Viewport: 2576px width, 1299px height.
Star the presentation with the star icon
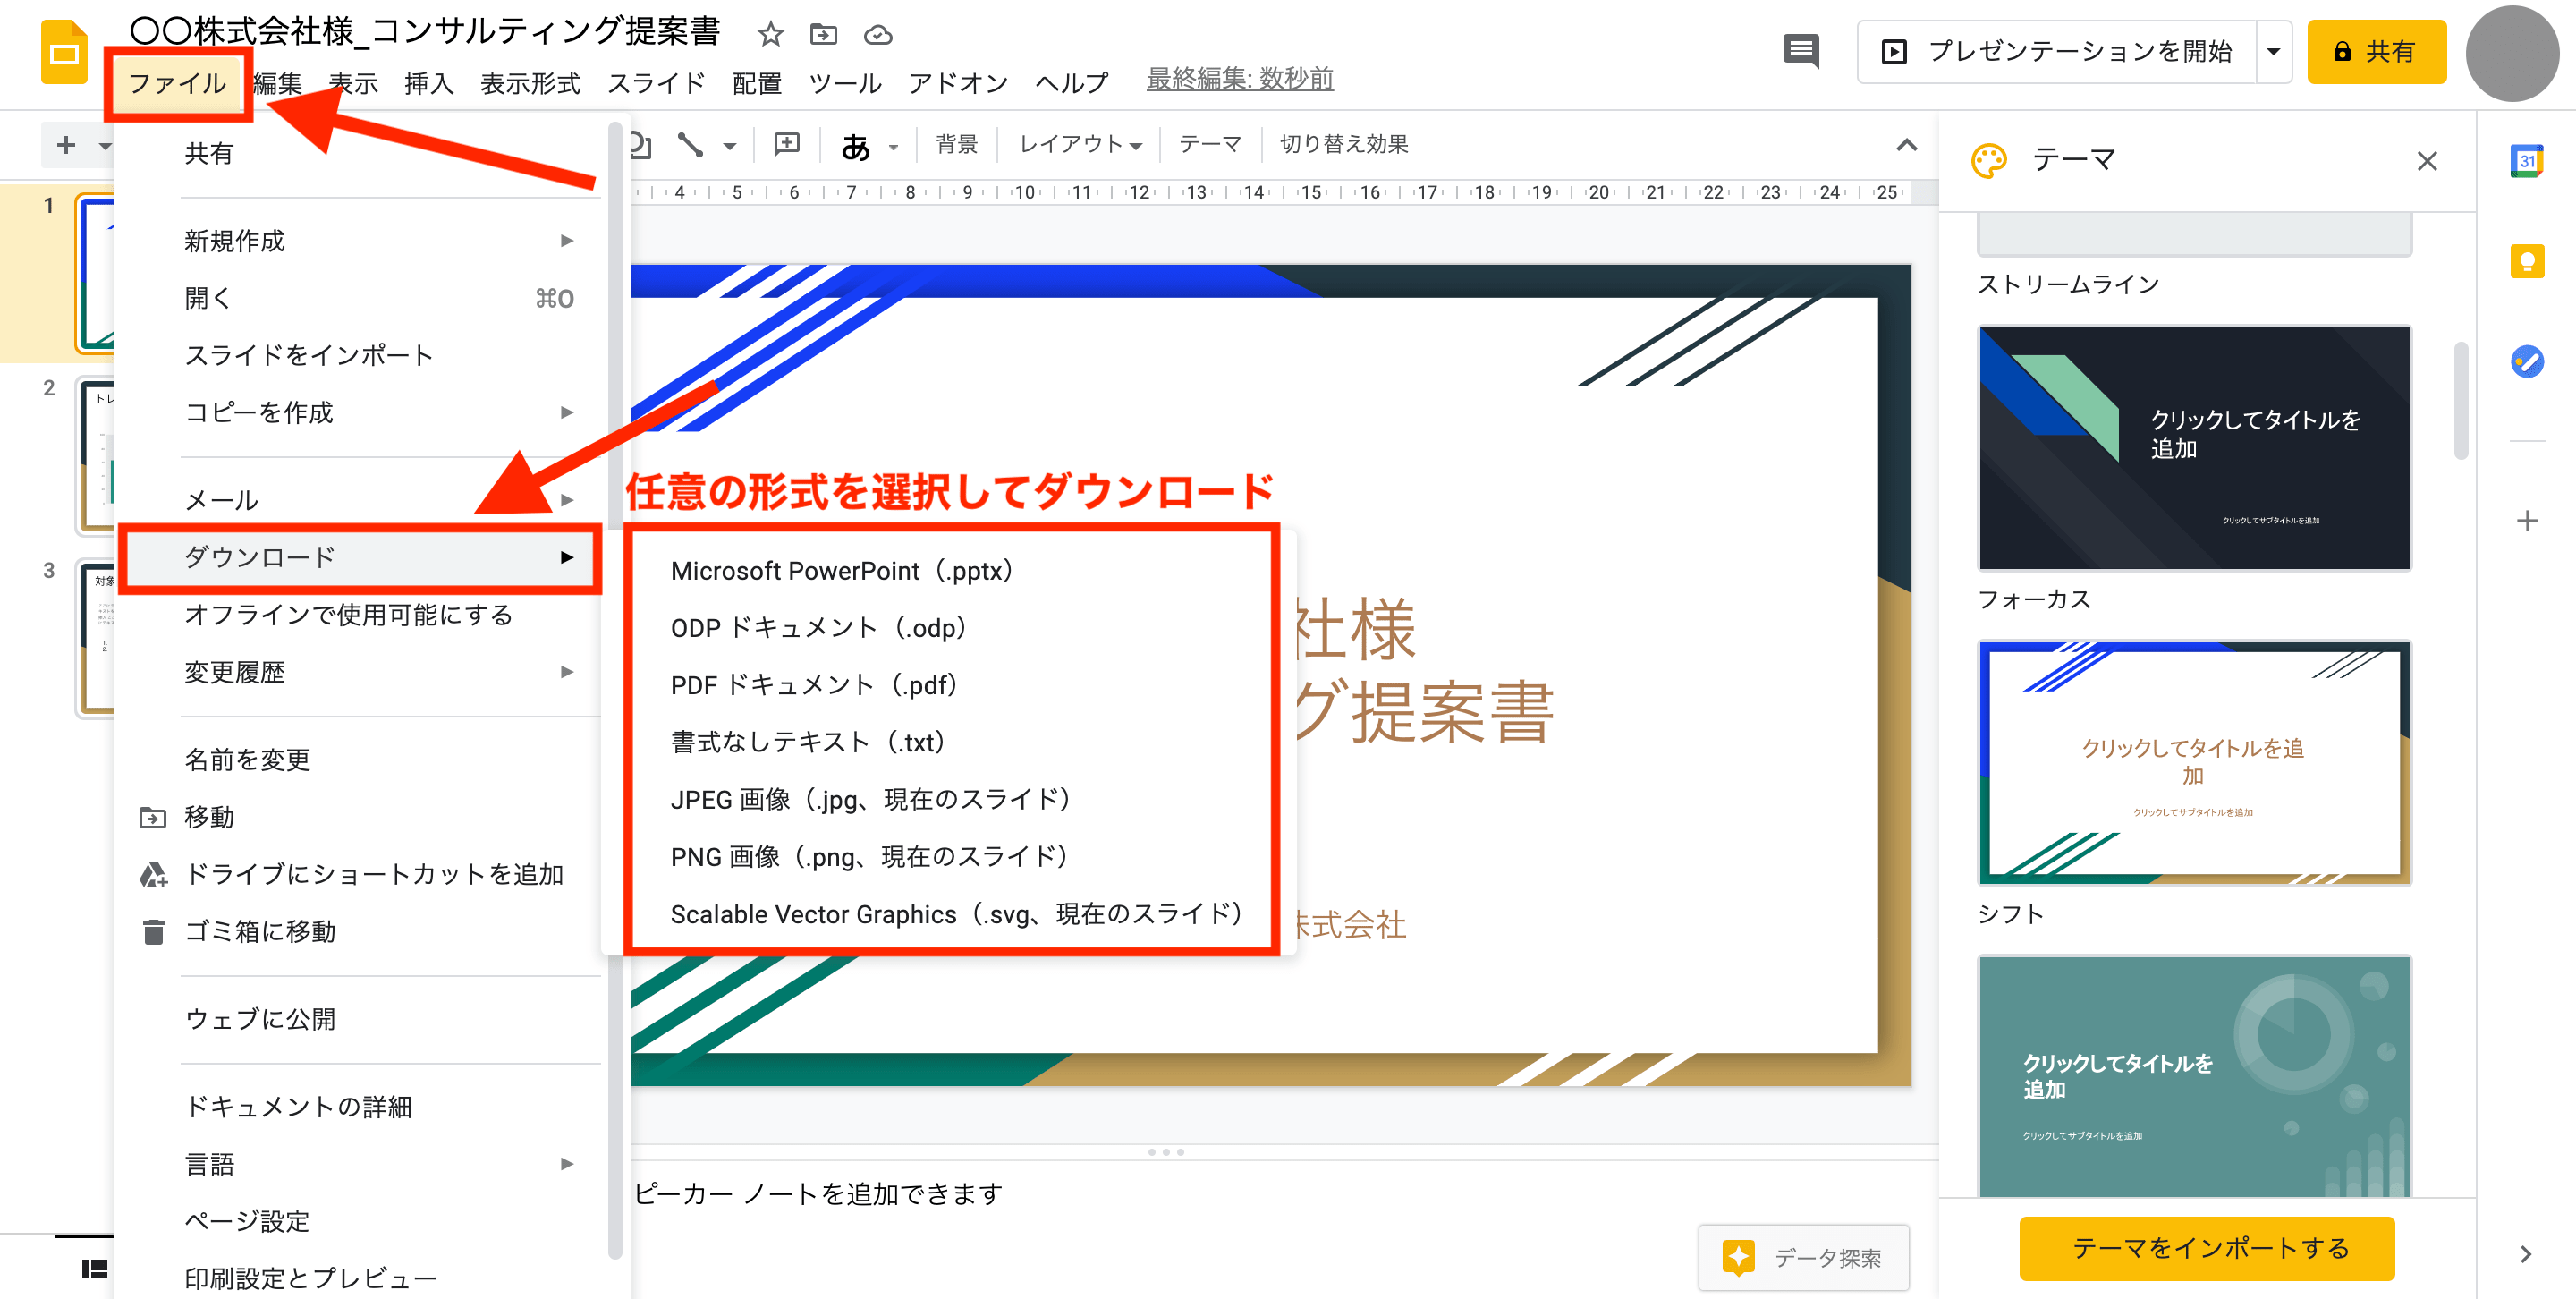pos(770,35)
